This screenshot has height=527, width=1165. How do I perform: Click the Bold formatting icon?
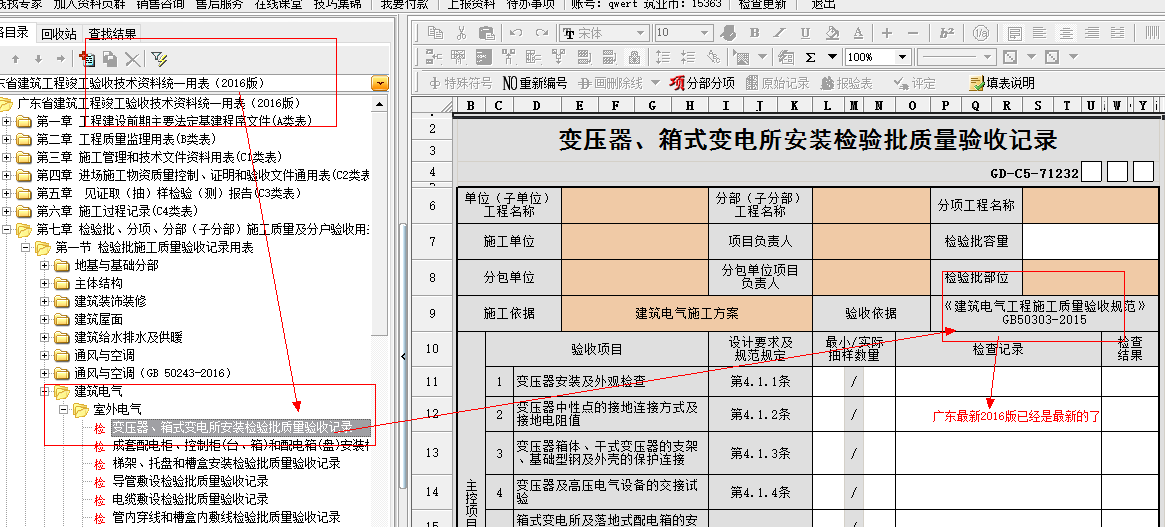757,33
